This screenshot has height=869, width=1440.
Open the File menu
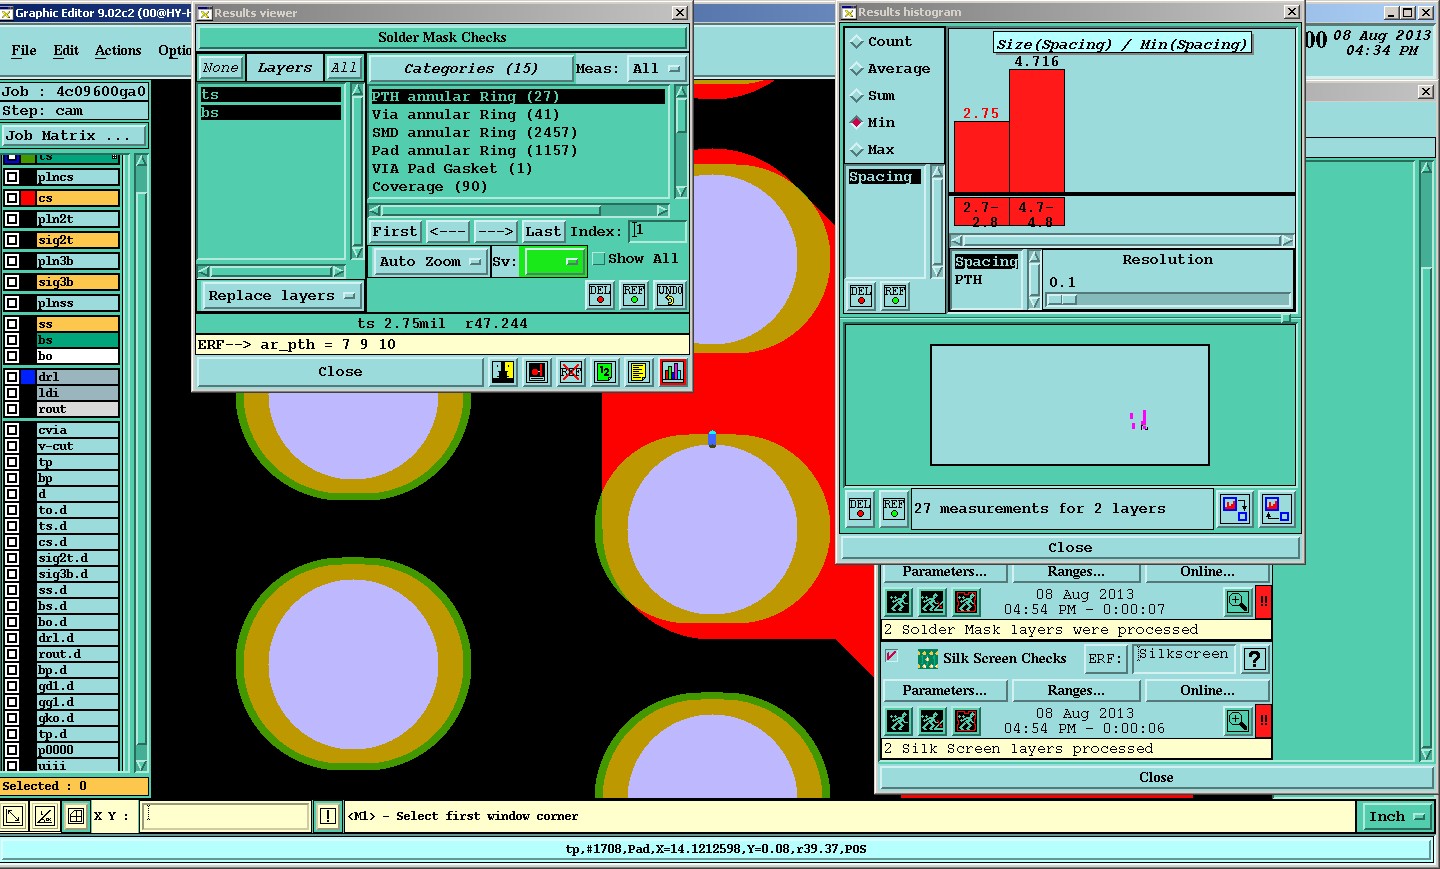(x=24, y=50)
